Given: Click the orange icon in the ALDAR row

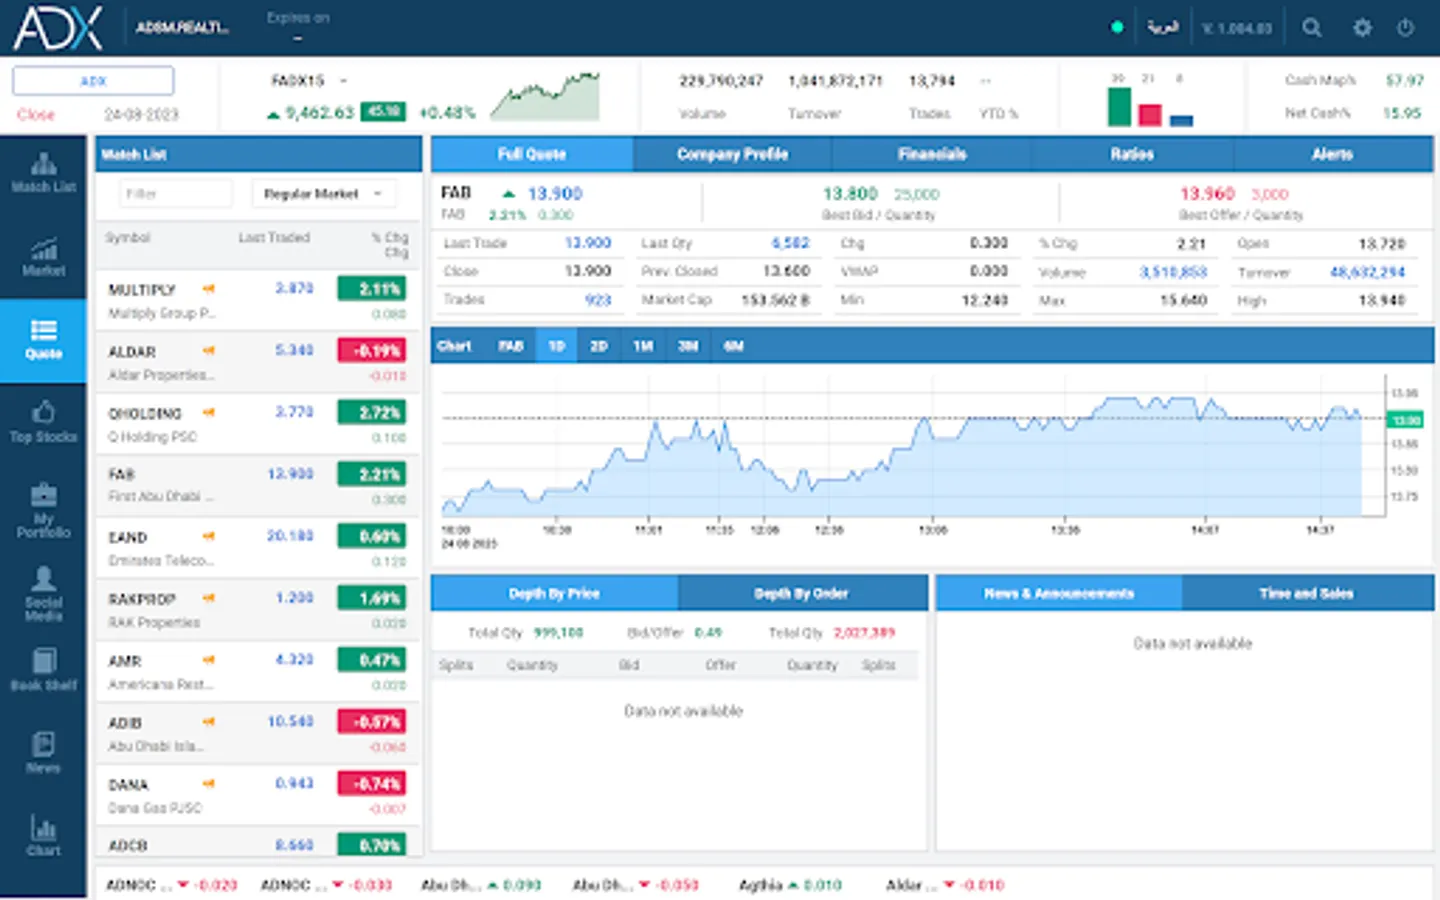Looking at the screenshot, I should tap(209, 350).
